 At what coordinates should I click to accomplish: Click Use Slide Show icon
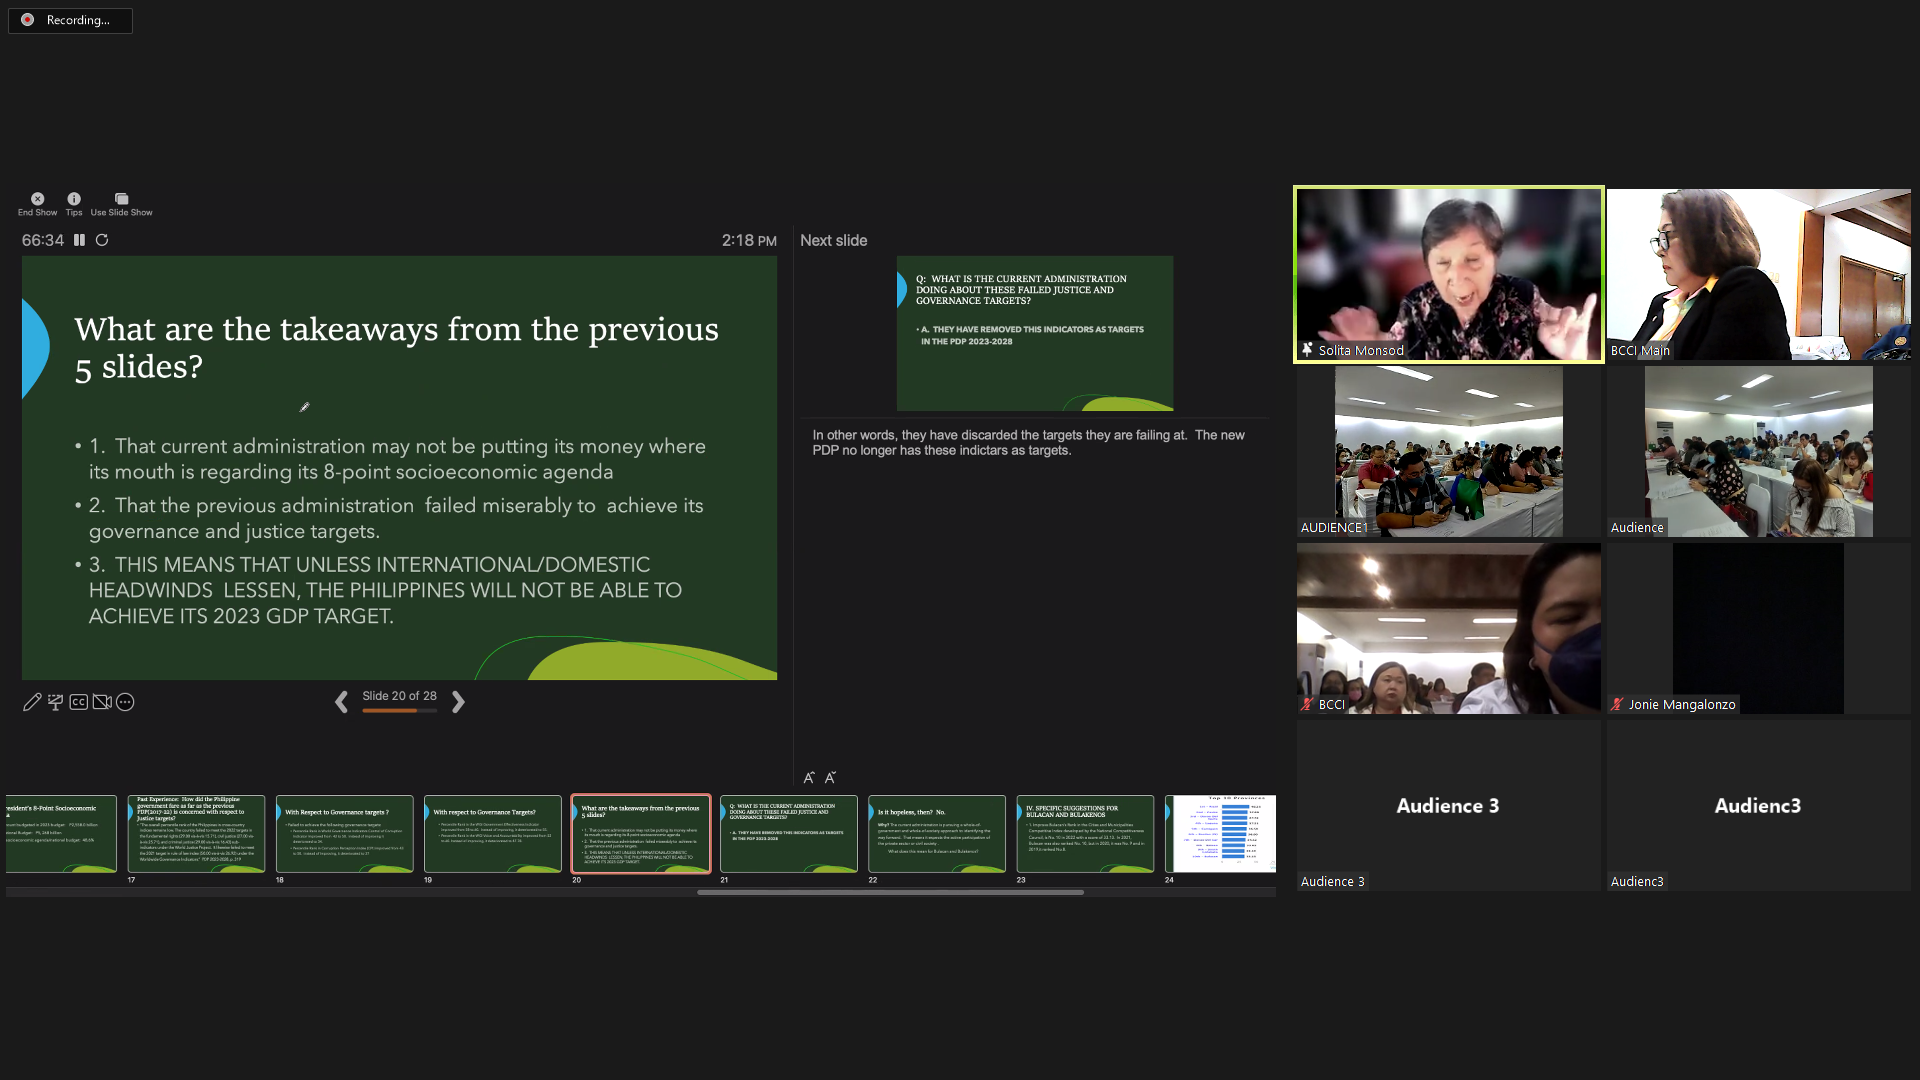click(121, 204)
